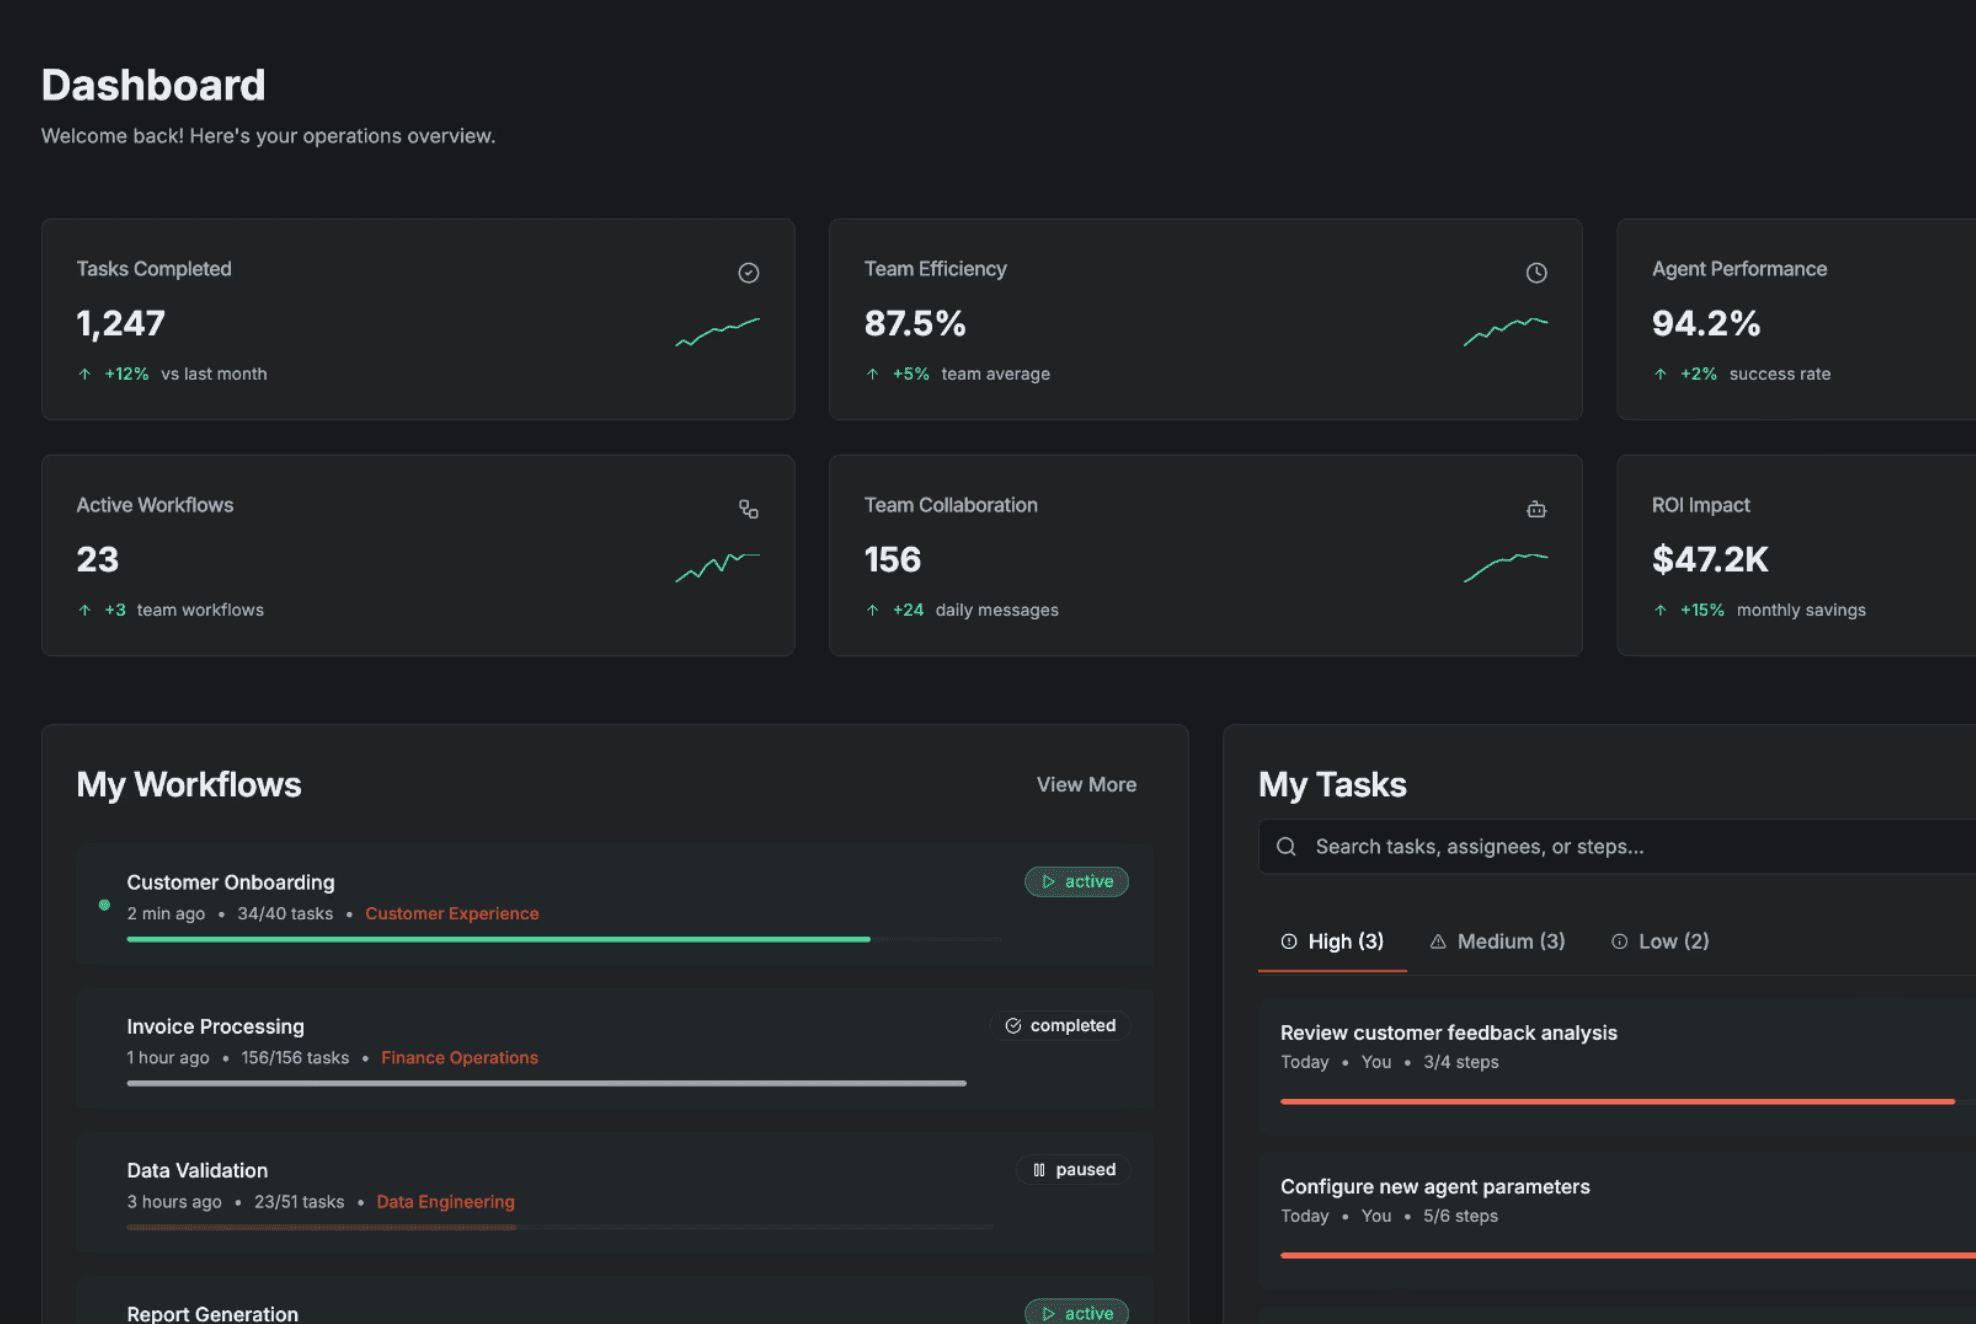Switch to the Low (2) priority tab
Screen dimensions: 1976x1324
click(1660, 941)
